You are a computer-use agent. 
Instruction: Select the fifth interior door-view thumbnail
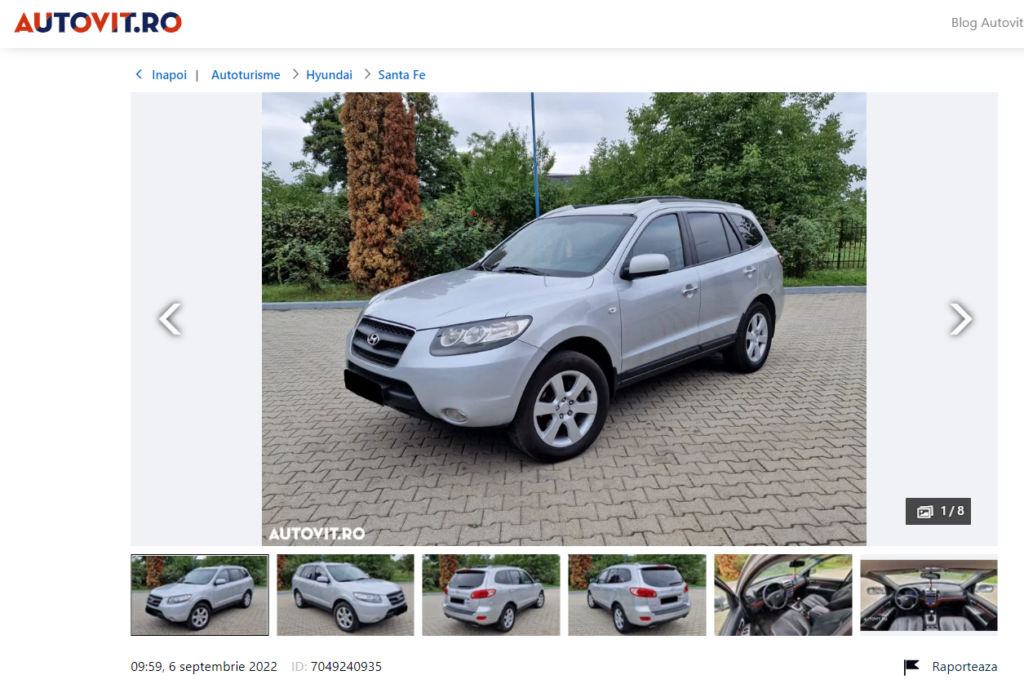(783, 594)
